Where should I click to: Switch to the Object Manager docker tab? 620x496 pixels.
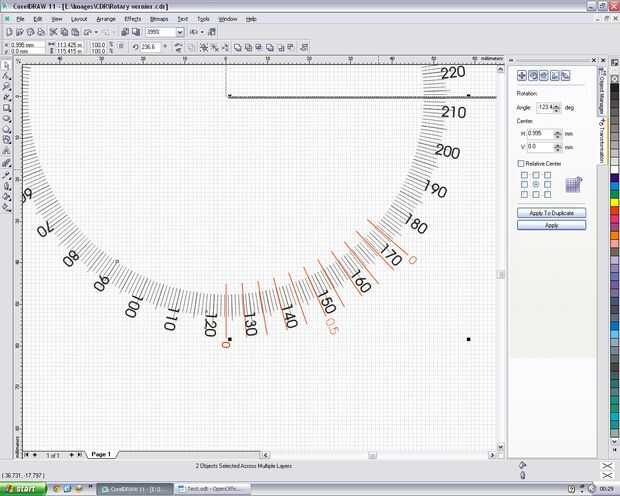(x=601, y=91)
